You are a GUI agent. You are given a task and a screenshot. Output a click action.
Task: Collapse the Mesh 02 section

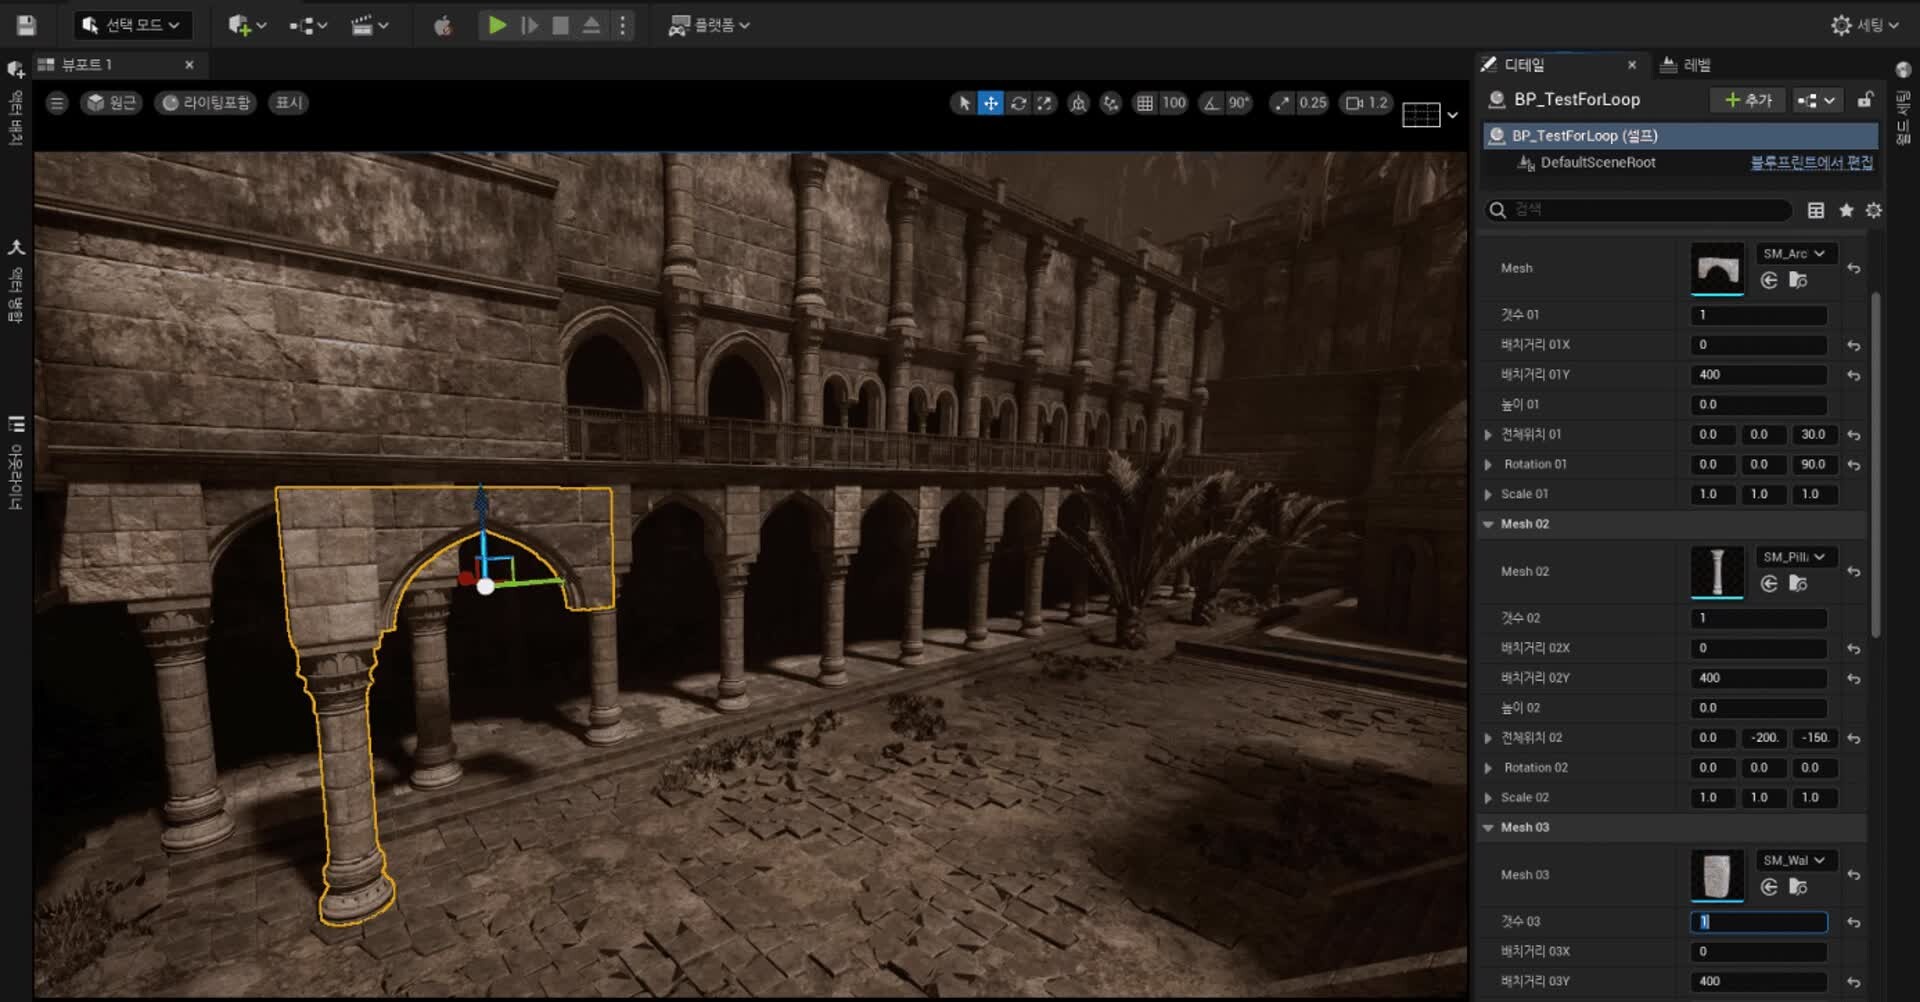coord(1489,523)
